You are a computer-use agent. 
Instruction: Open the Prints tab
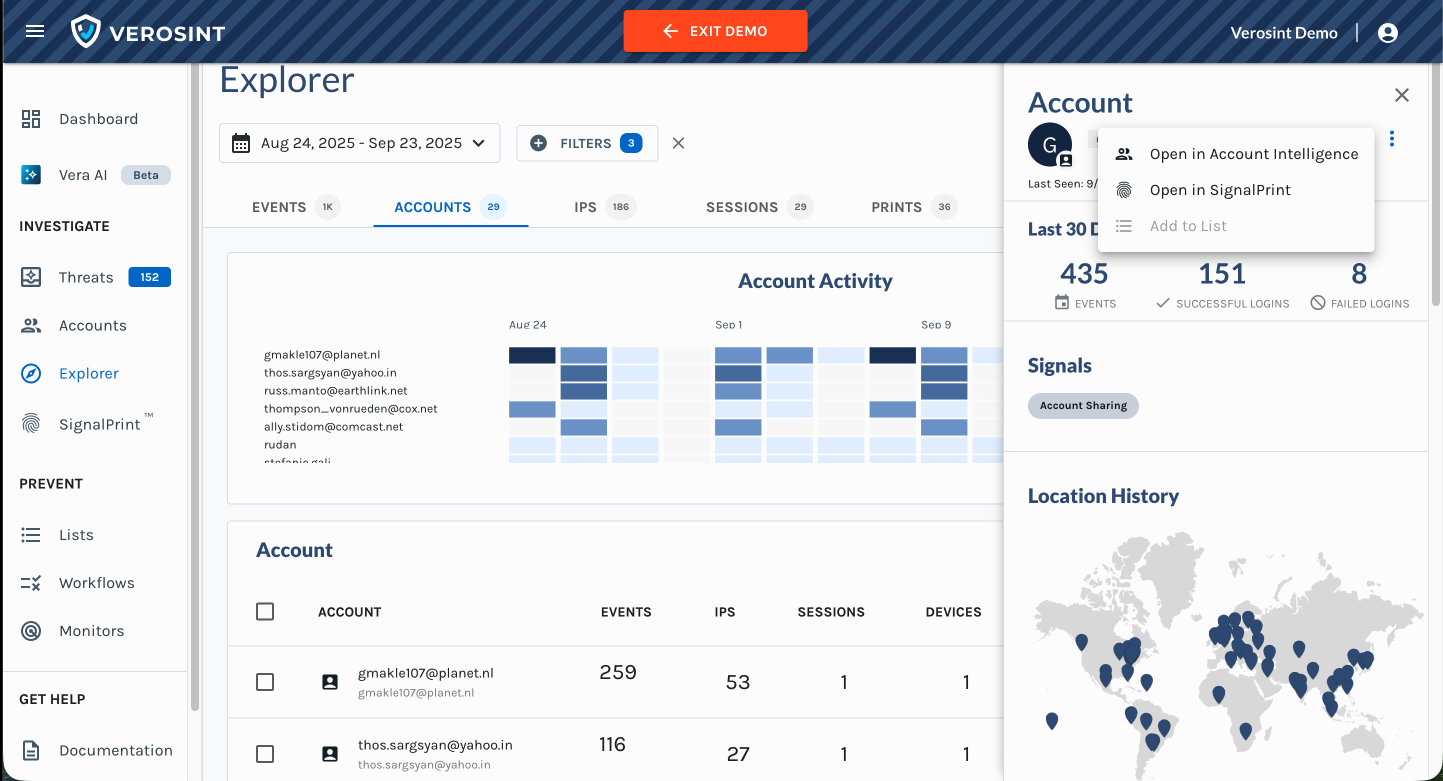coord(914,207)
